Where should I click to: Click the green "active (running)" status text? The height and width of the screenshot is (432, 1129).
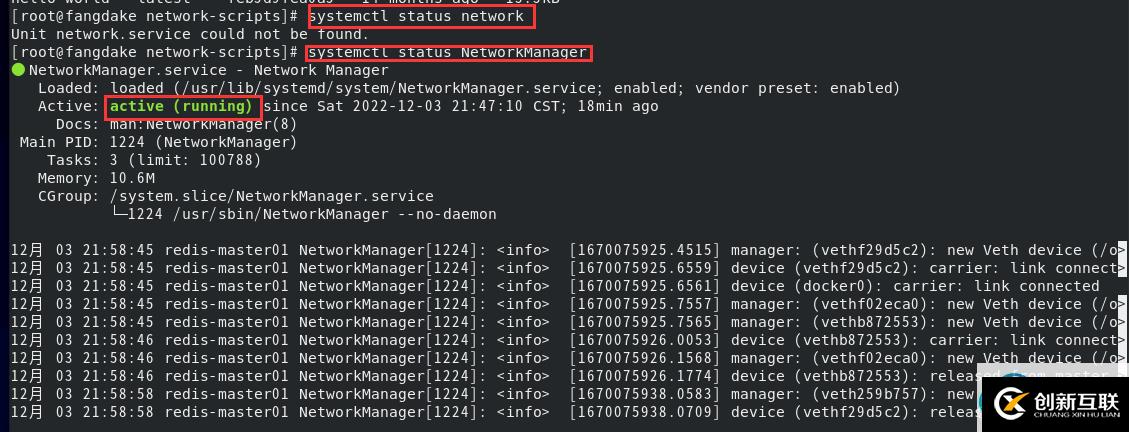[181, 106]
